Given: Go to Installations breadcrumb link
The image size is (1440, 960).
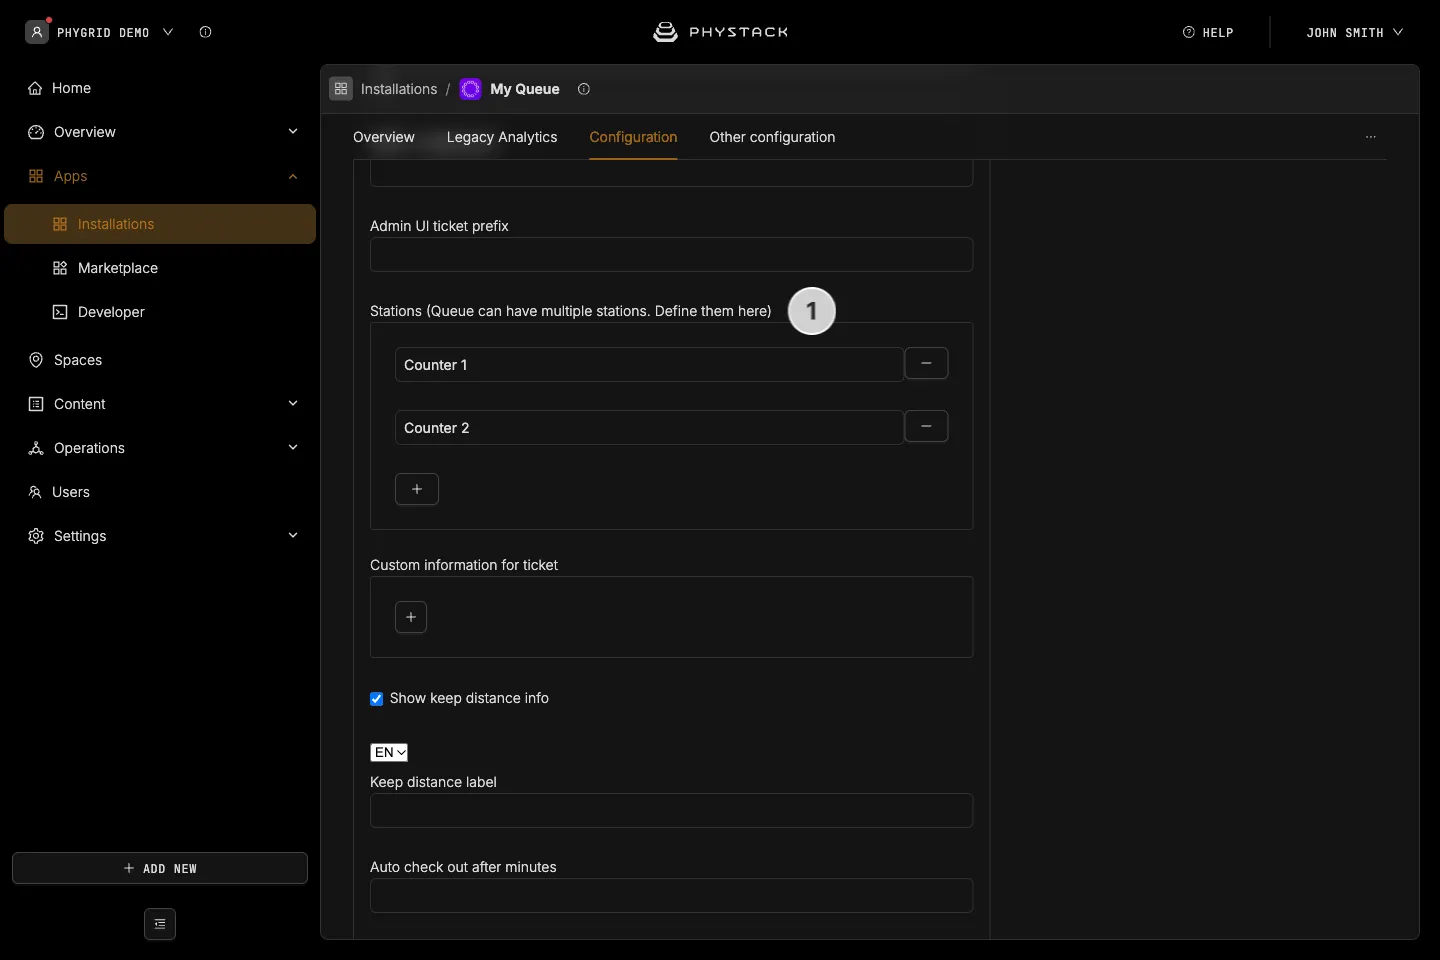Looking at the screenshot, I should [399, 89].
